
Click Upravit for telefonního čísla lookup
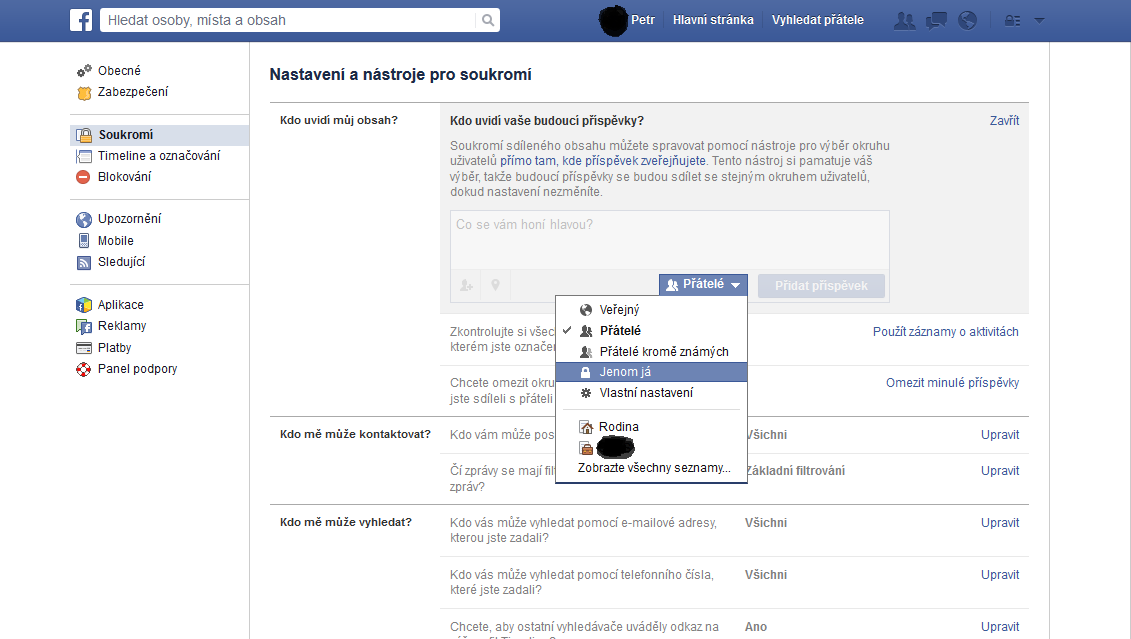point(1000,575)
